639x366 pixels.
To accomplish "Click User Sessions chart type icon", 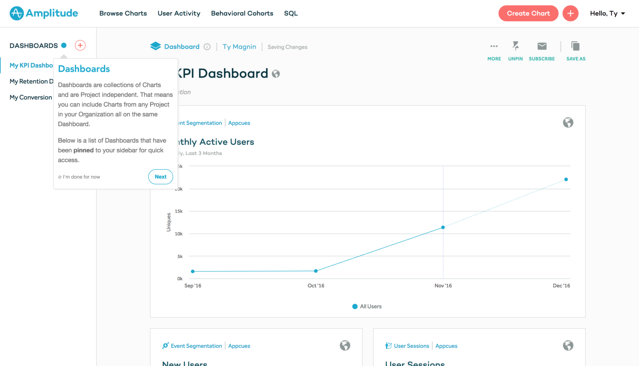I will [x=388, y=346].
